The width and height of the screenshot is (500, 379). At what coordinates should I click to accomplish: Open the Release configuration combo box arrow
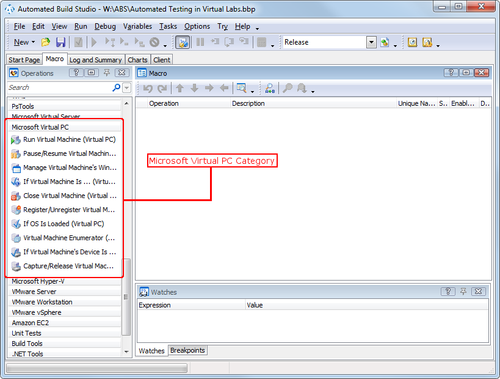pos(371,42)
